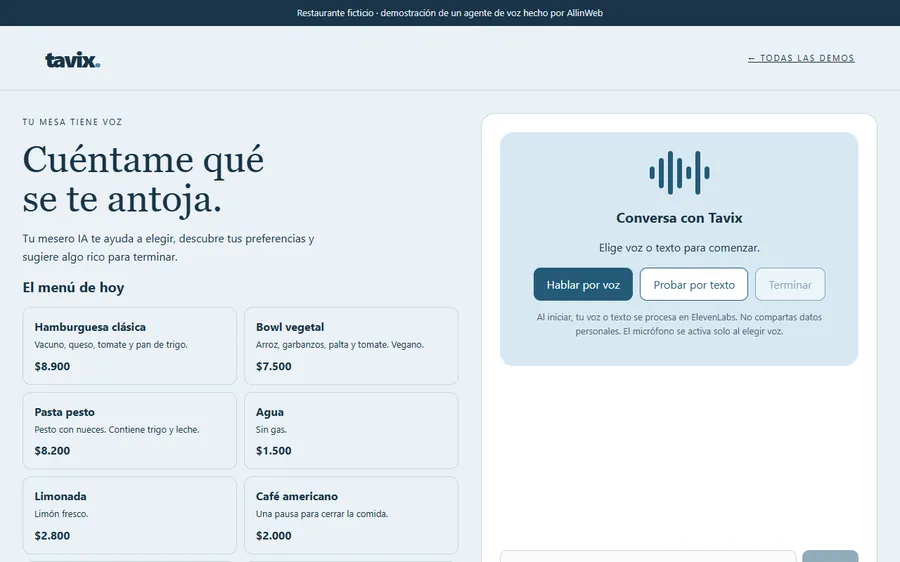The height and width of the screenshot is (562, 900).
Task: Select the Bowl vegetal menu card
Action: click(x=351, y=346)
